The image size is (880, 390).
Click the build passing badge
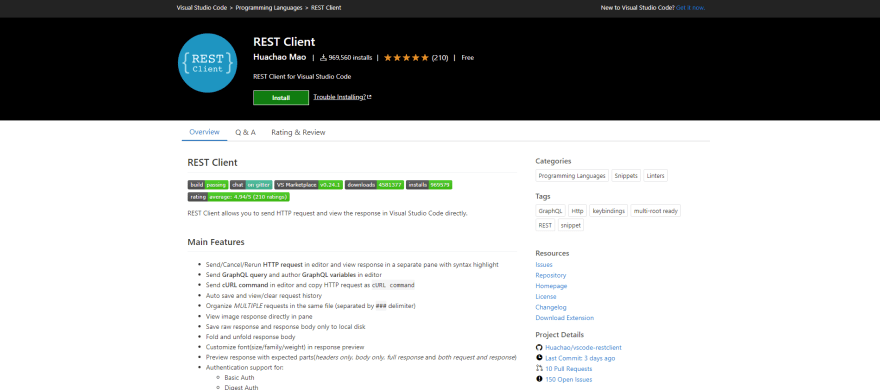click(208, 185)
